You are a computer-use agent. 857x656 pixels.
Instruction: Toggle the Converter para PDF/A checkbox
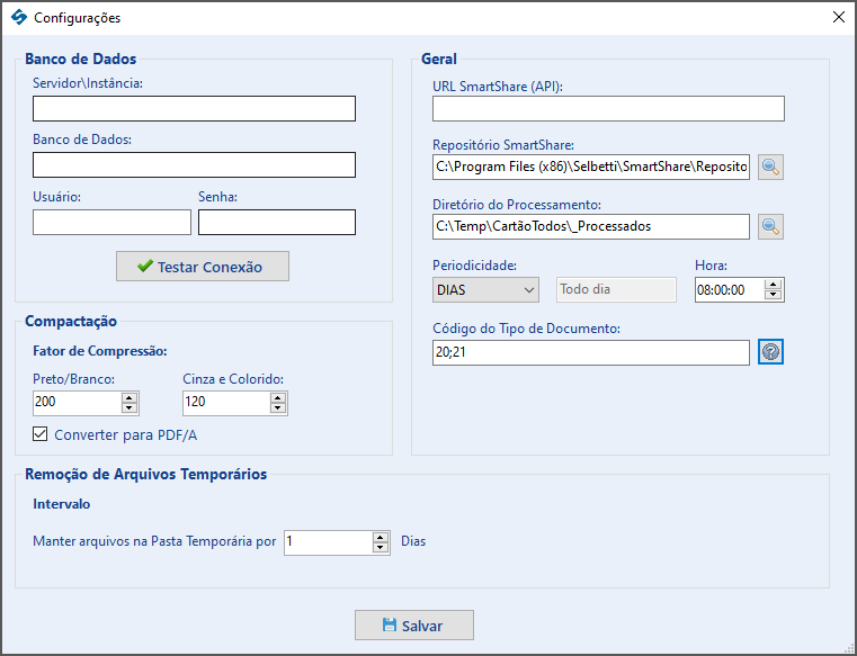[x=40, y=434]
